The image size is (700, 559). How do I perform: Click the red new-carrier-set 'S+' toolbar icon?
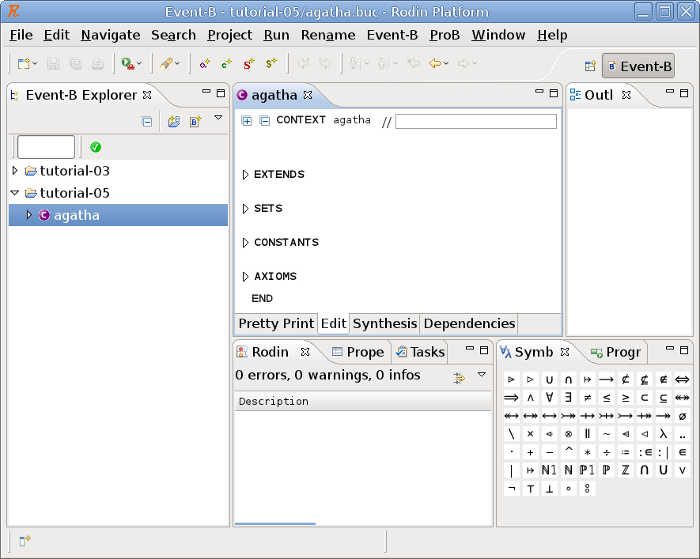[x=249, y=64]
